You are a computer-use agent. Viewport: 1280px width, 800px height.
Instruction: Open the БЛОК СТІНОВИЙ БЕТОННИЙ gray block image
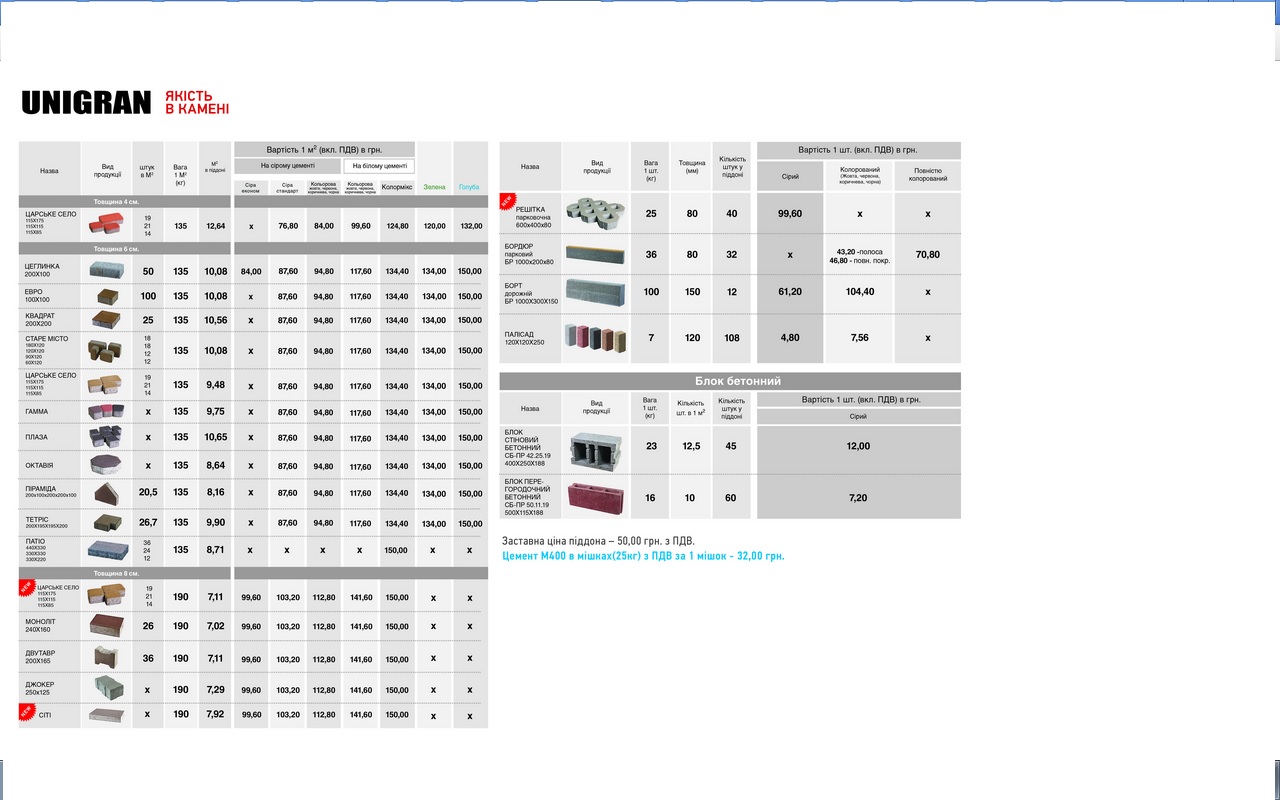[595, 450]
